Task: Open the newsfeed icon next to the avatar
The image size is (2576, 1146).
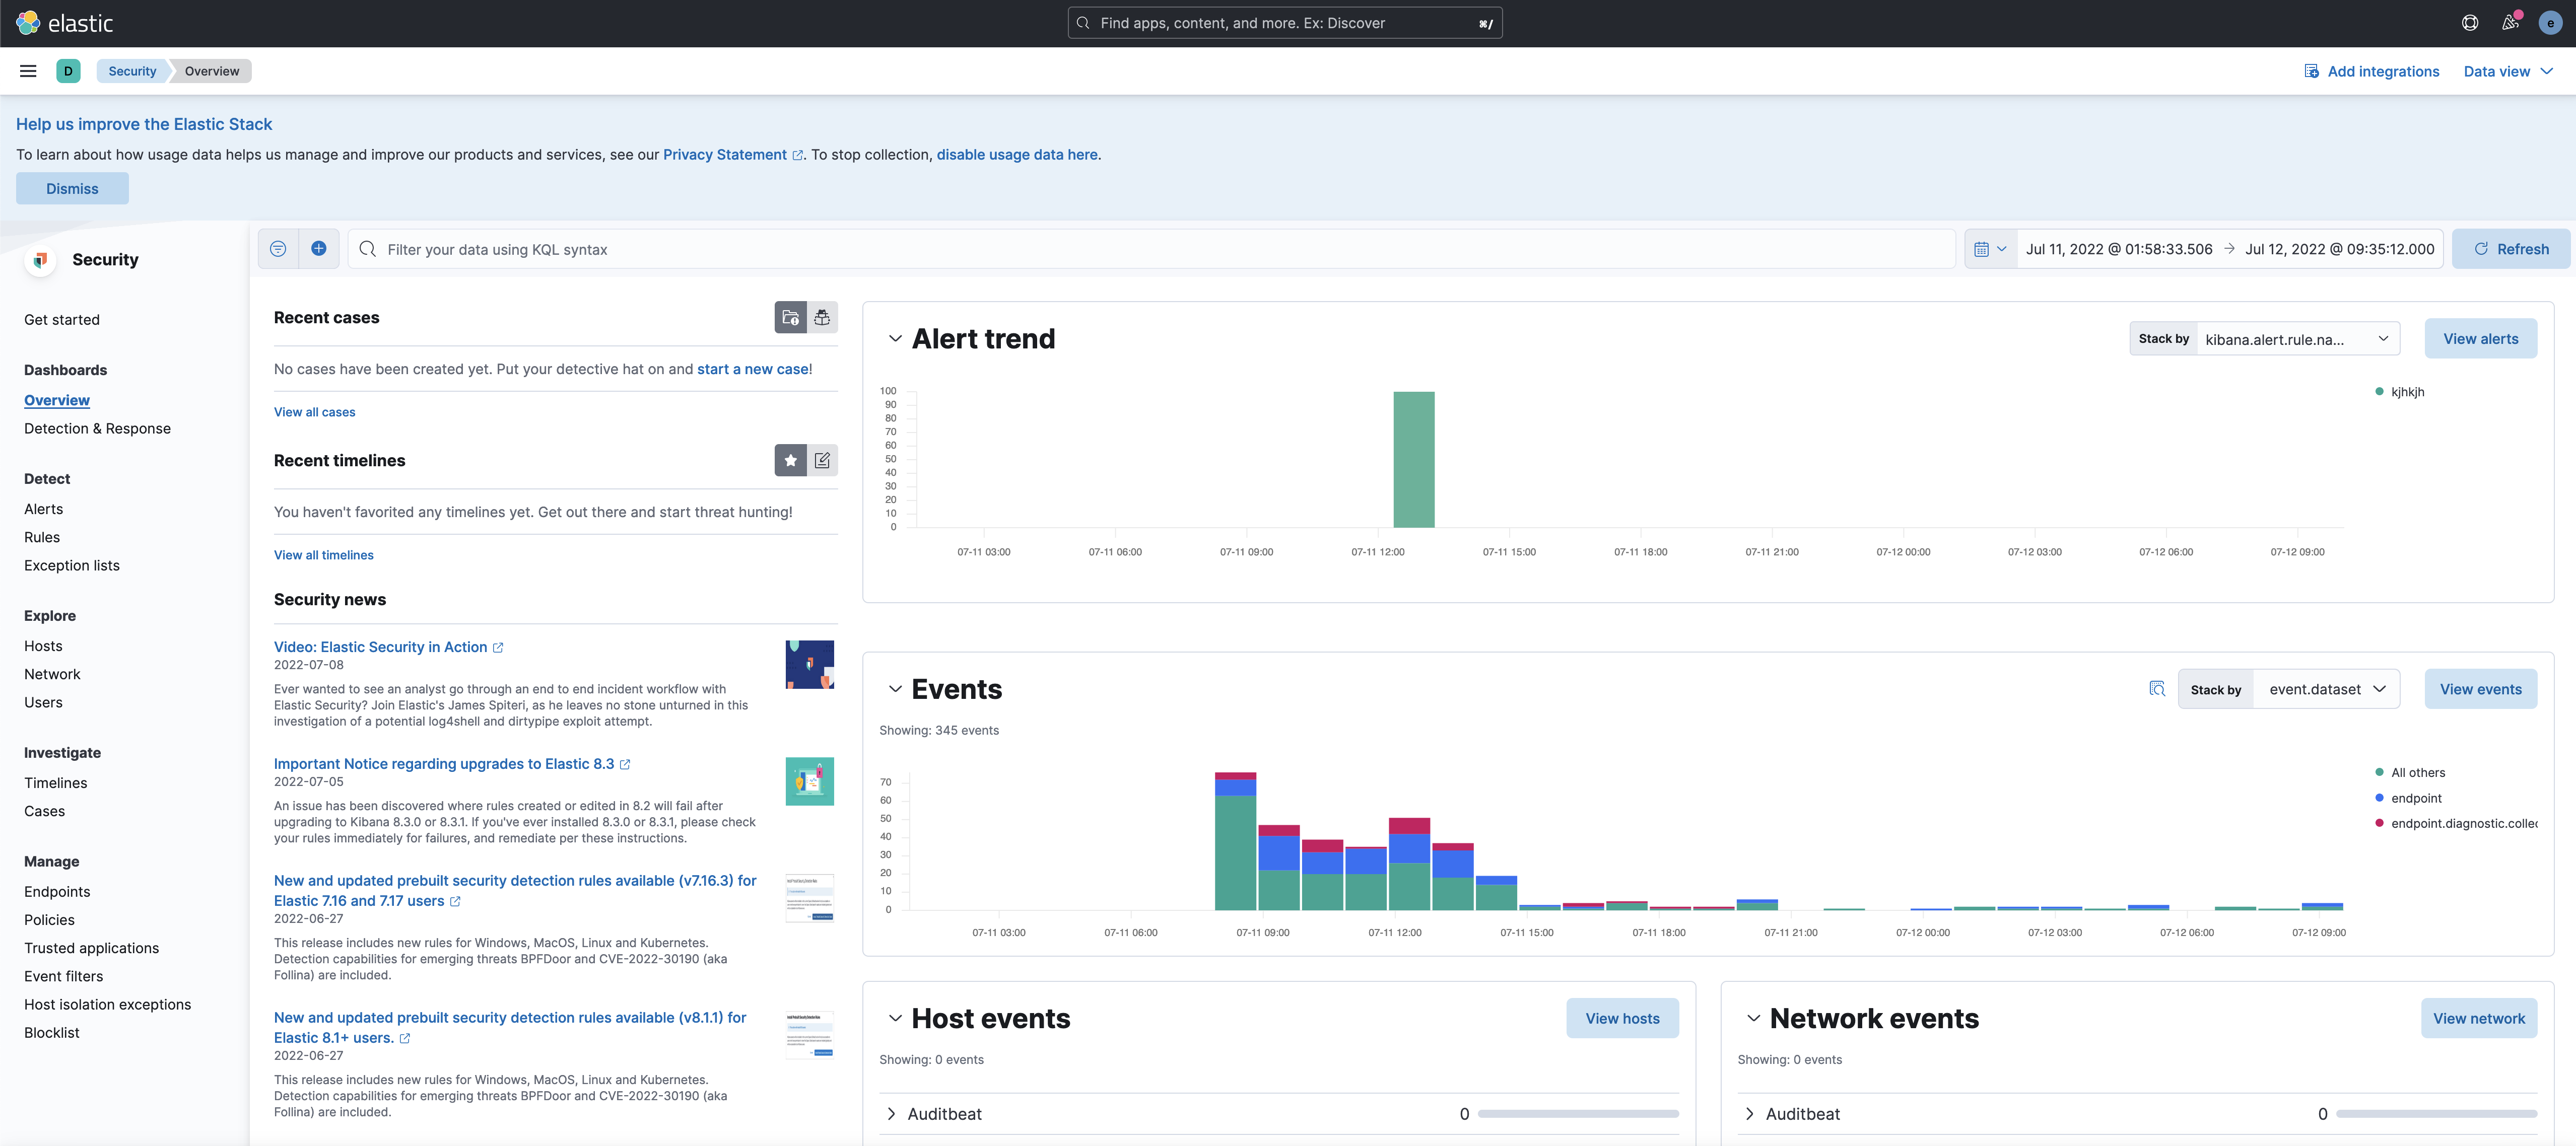Action: click(x=2510, y=22)
